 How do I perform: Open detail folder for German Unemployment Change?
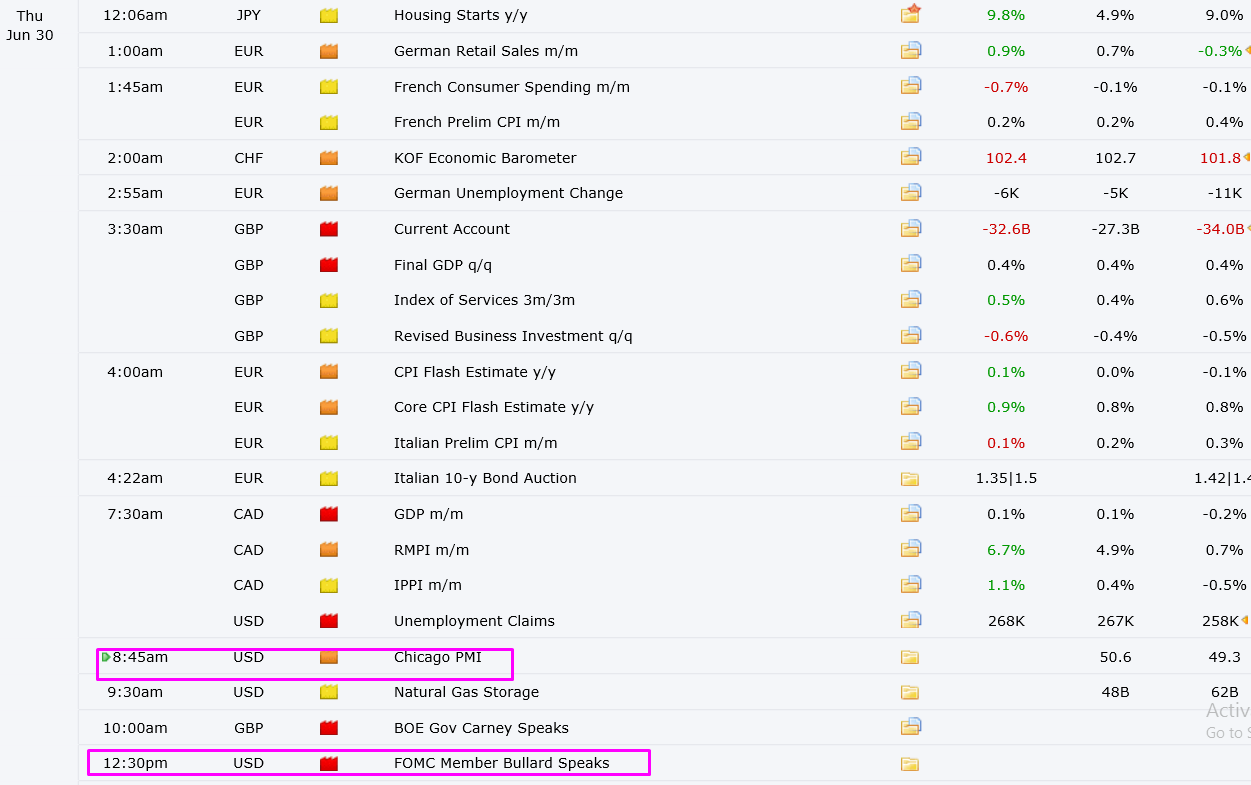pyautogui.click(x=910, y=193)
